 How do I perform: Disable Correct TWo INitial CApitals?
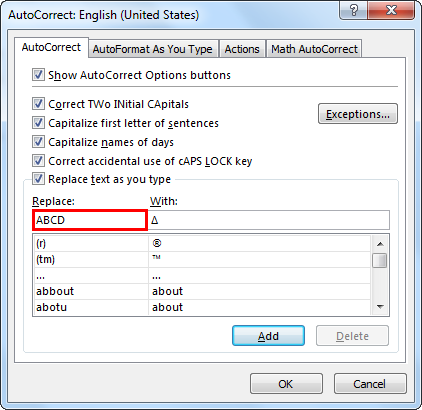click(x=38, y=104)
